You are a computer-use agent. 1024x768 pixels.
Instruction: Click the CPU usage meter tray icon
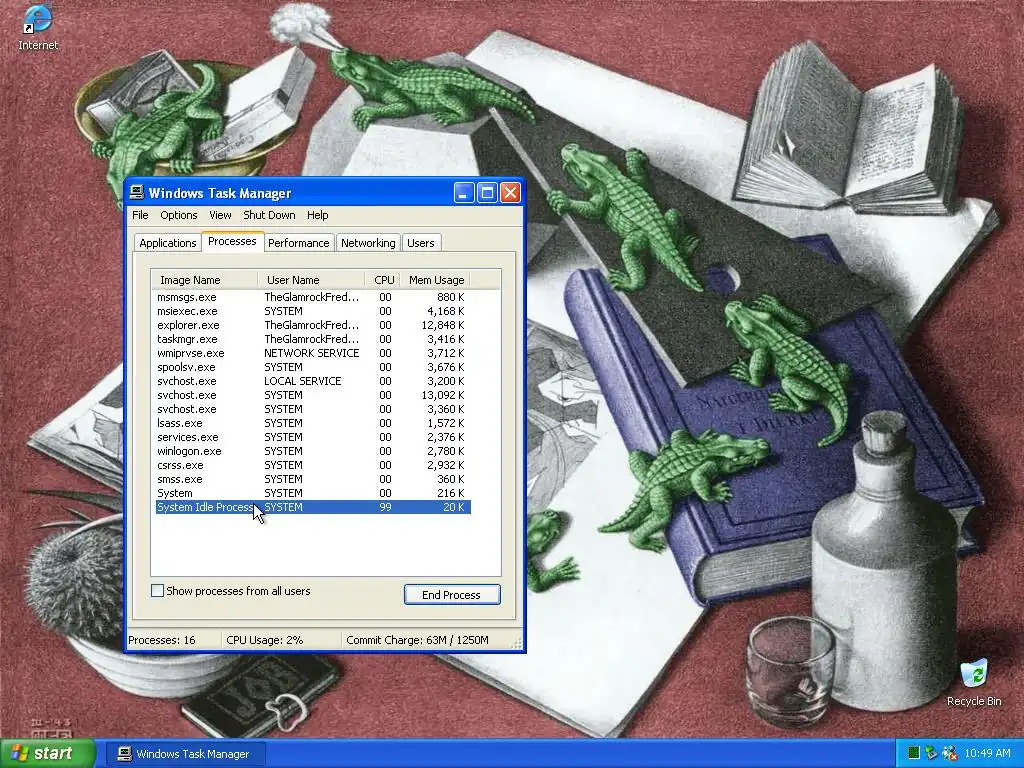tap(914, 753)
